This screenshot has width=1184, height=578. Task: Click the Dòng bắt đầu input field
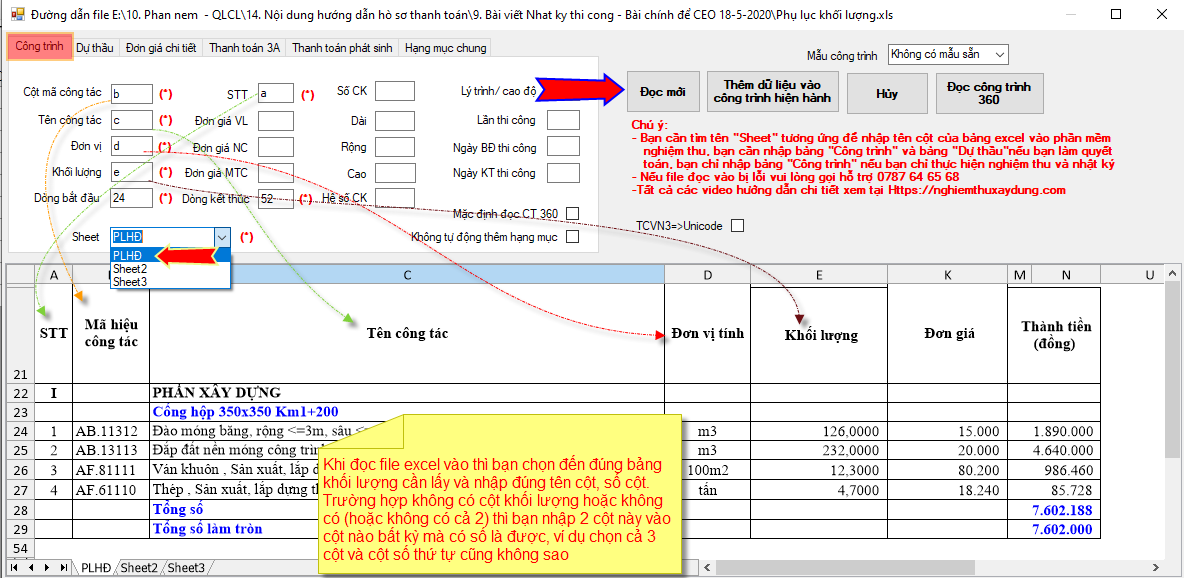point(131,198)
